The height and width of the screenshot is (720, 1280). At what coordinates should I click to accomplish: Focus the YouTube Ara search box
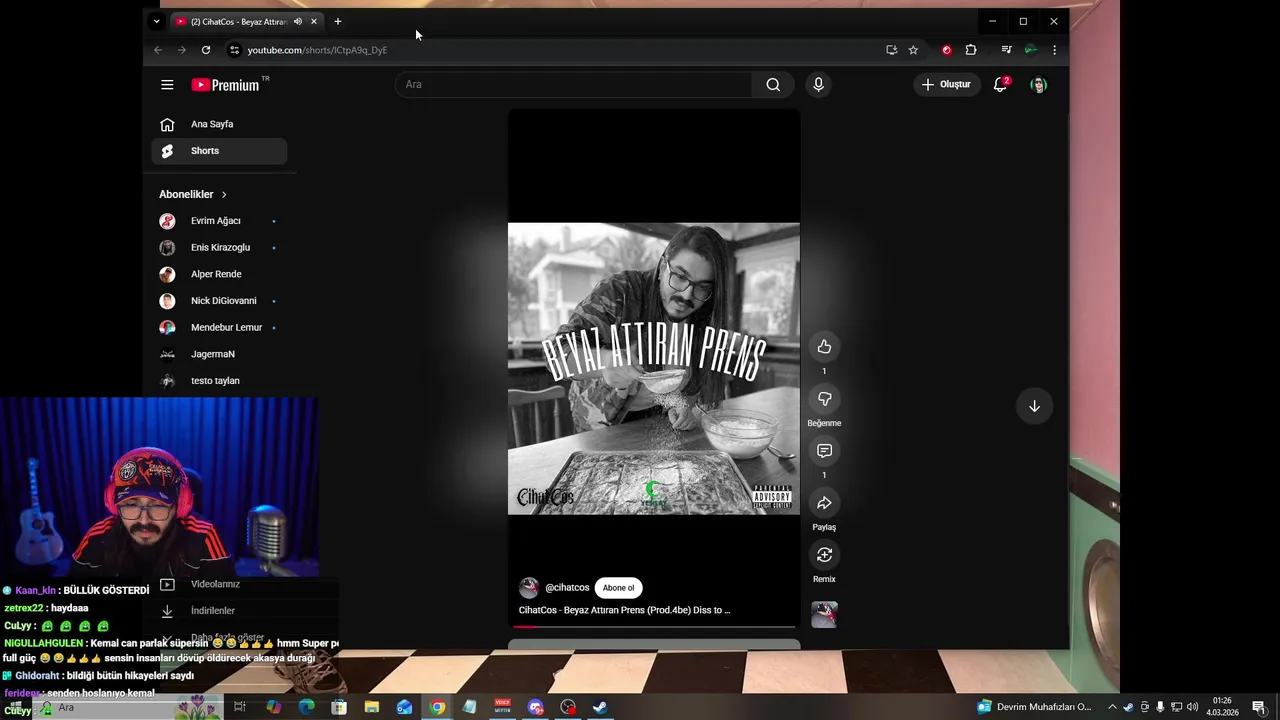[x=573, y=85]
